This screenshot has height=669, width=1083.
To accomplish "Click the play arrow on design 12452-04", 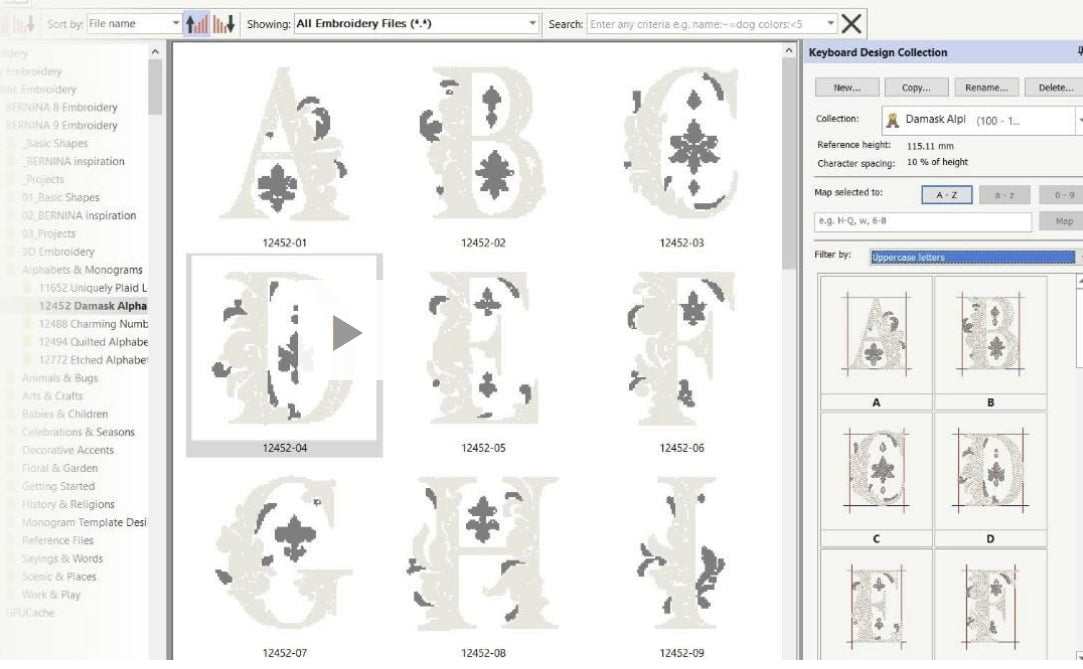I will pos(346,333).
